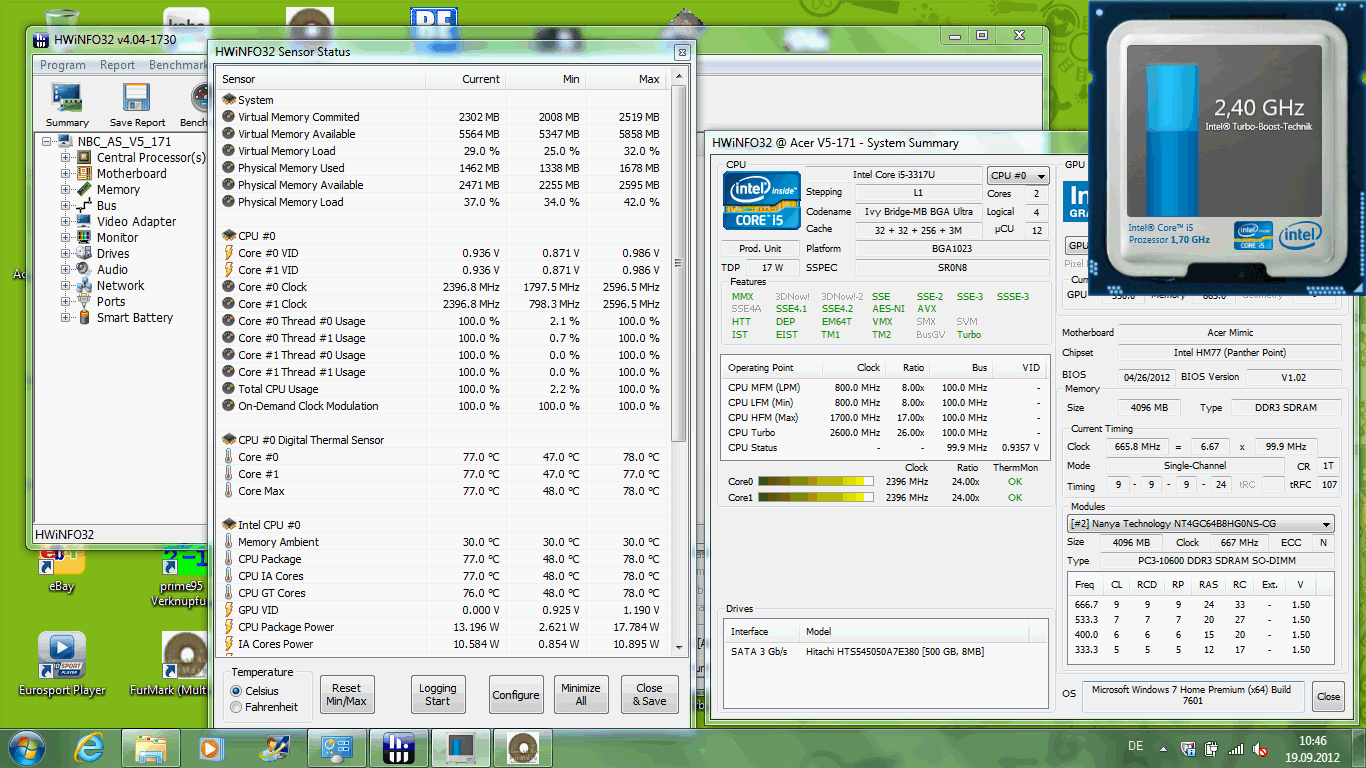
Task: Click the sensor list scroll up arrow
Action: 679,78
